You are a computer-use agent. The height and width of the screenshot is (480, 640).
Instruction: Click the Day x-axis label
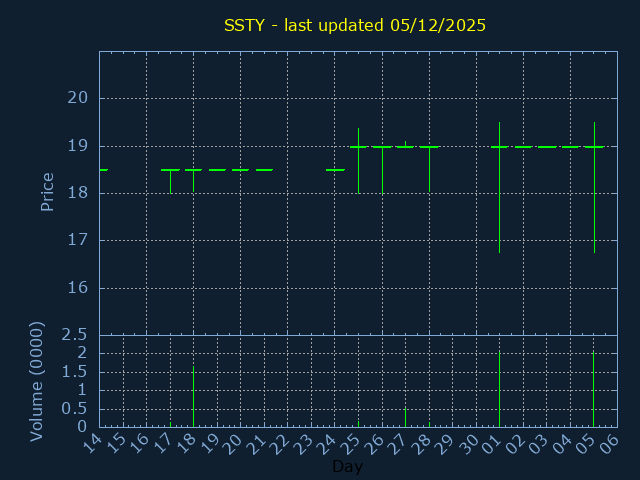pyautogui.click(x=347, y=467)
